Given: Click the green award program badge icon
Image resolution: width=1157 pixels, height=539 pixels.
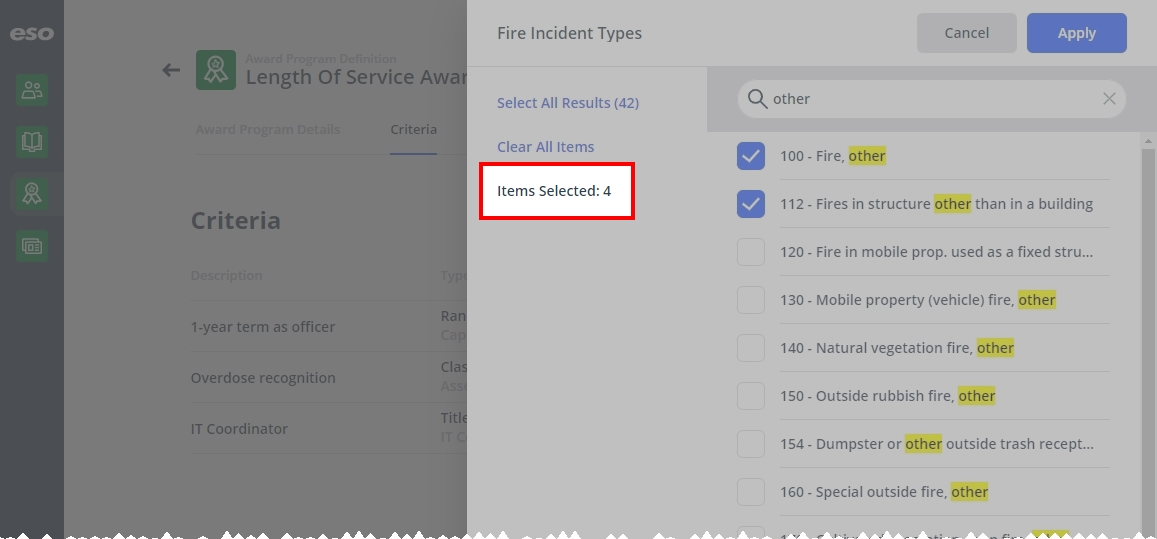Looking at the screenshot, I should click(215, 70).
